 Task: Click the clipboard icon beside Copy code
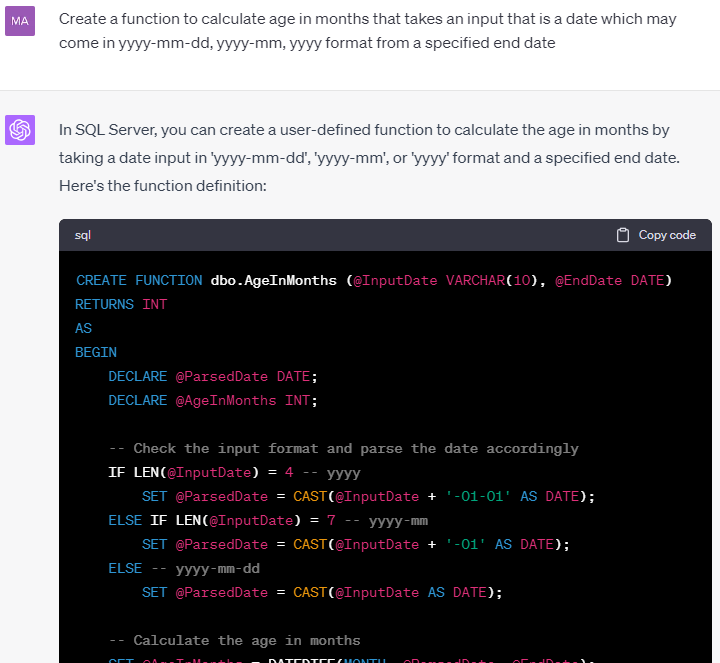tap(623, 235)
